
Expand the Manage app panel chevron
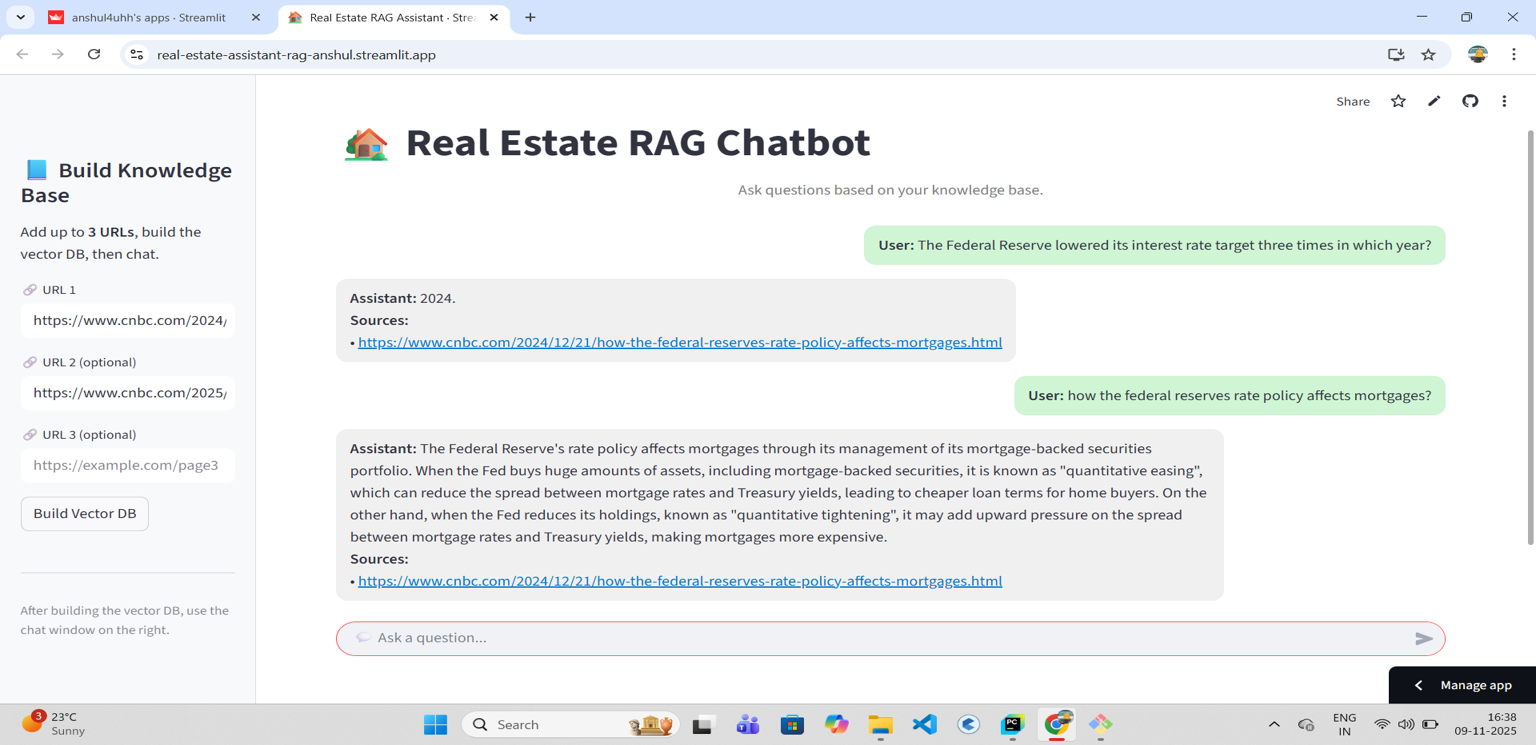1418,685
